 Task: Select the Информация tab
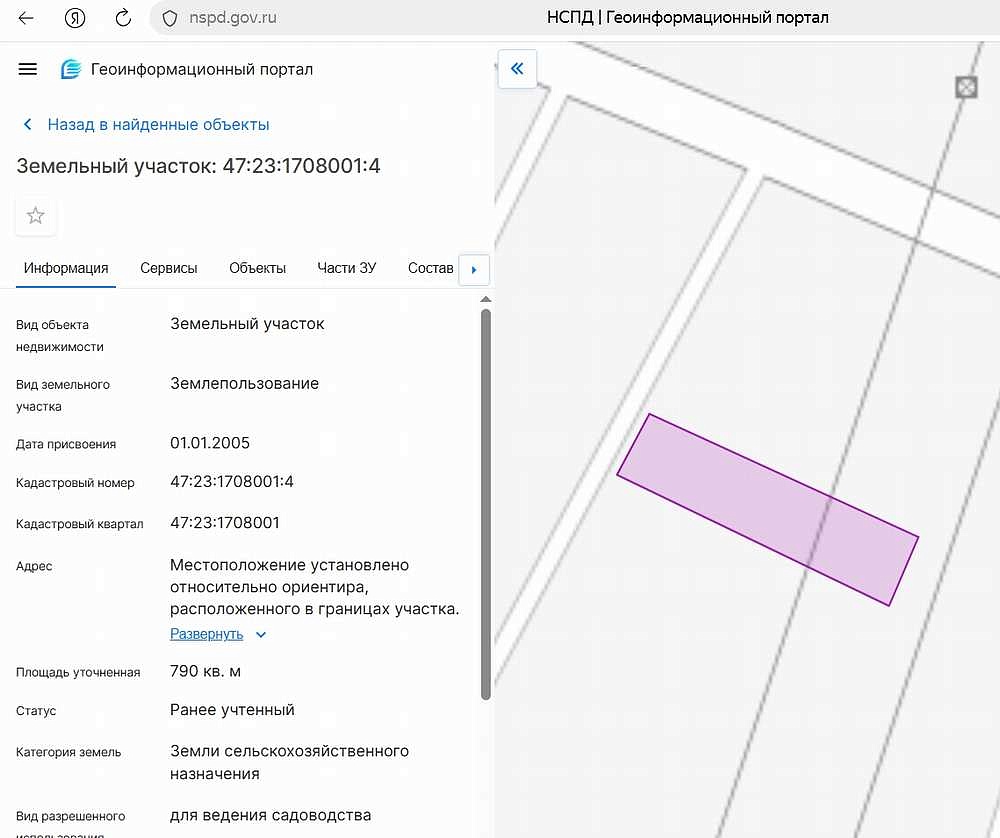pyautogui.click(x=66, y=268)
